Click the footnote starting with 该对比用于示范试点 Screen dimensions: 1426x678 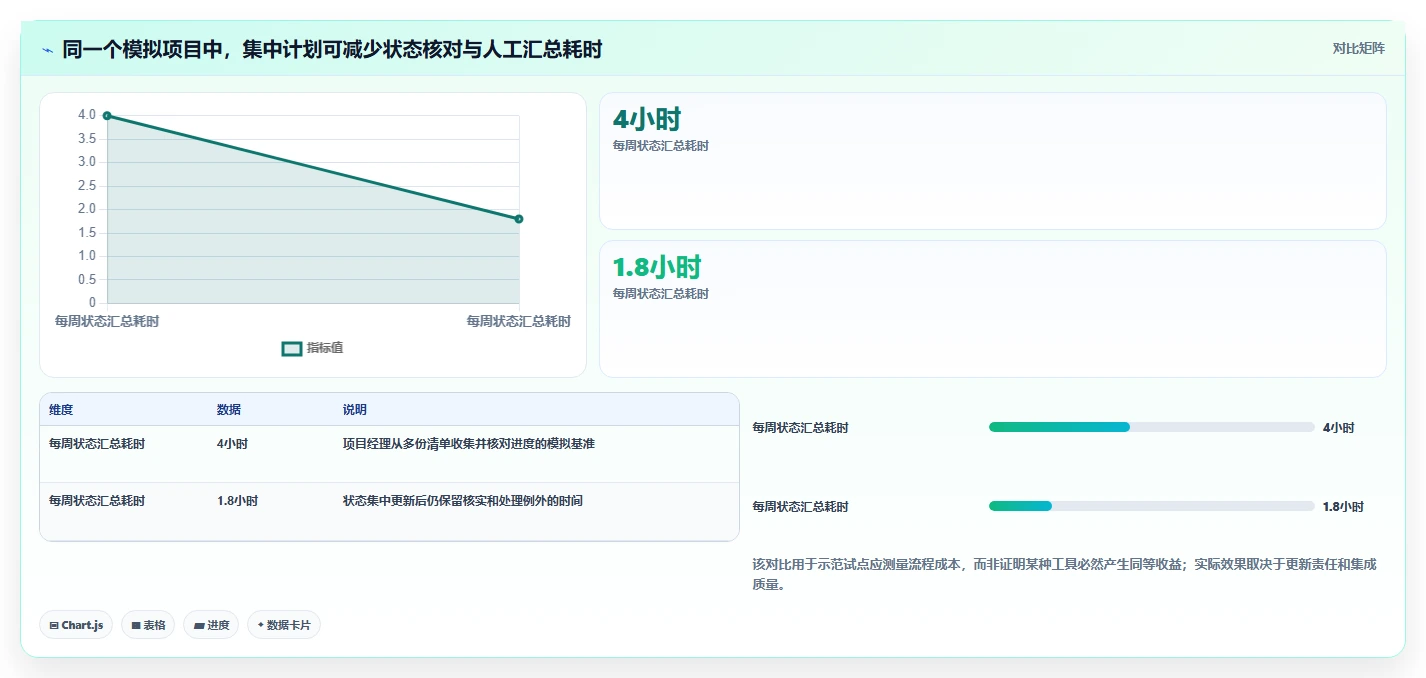(x=1065, y=575)
